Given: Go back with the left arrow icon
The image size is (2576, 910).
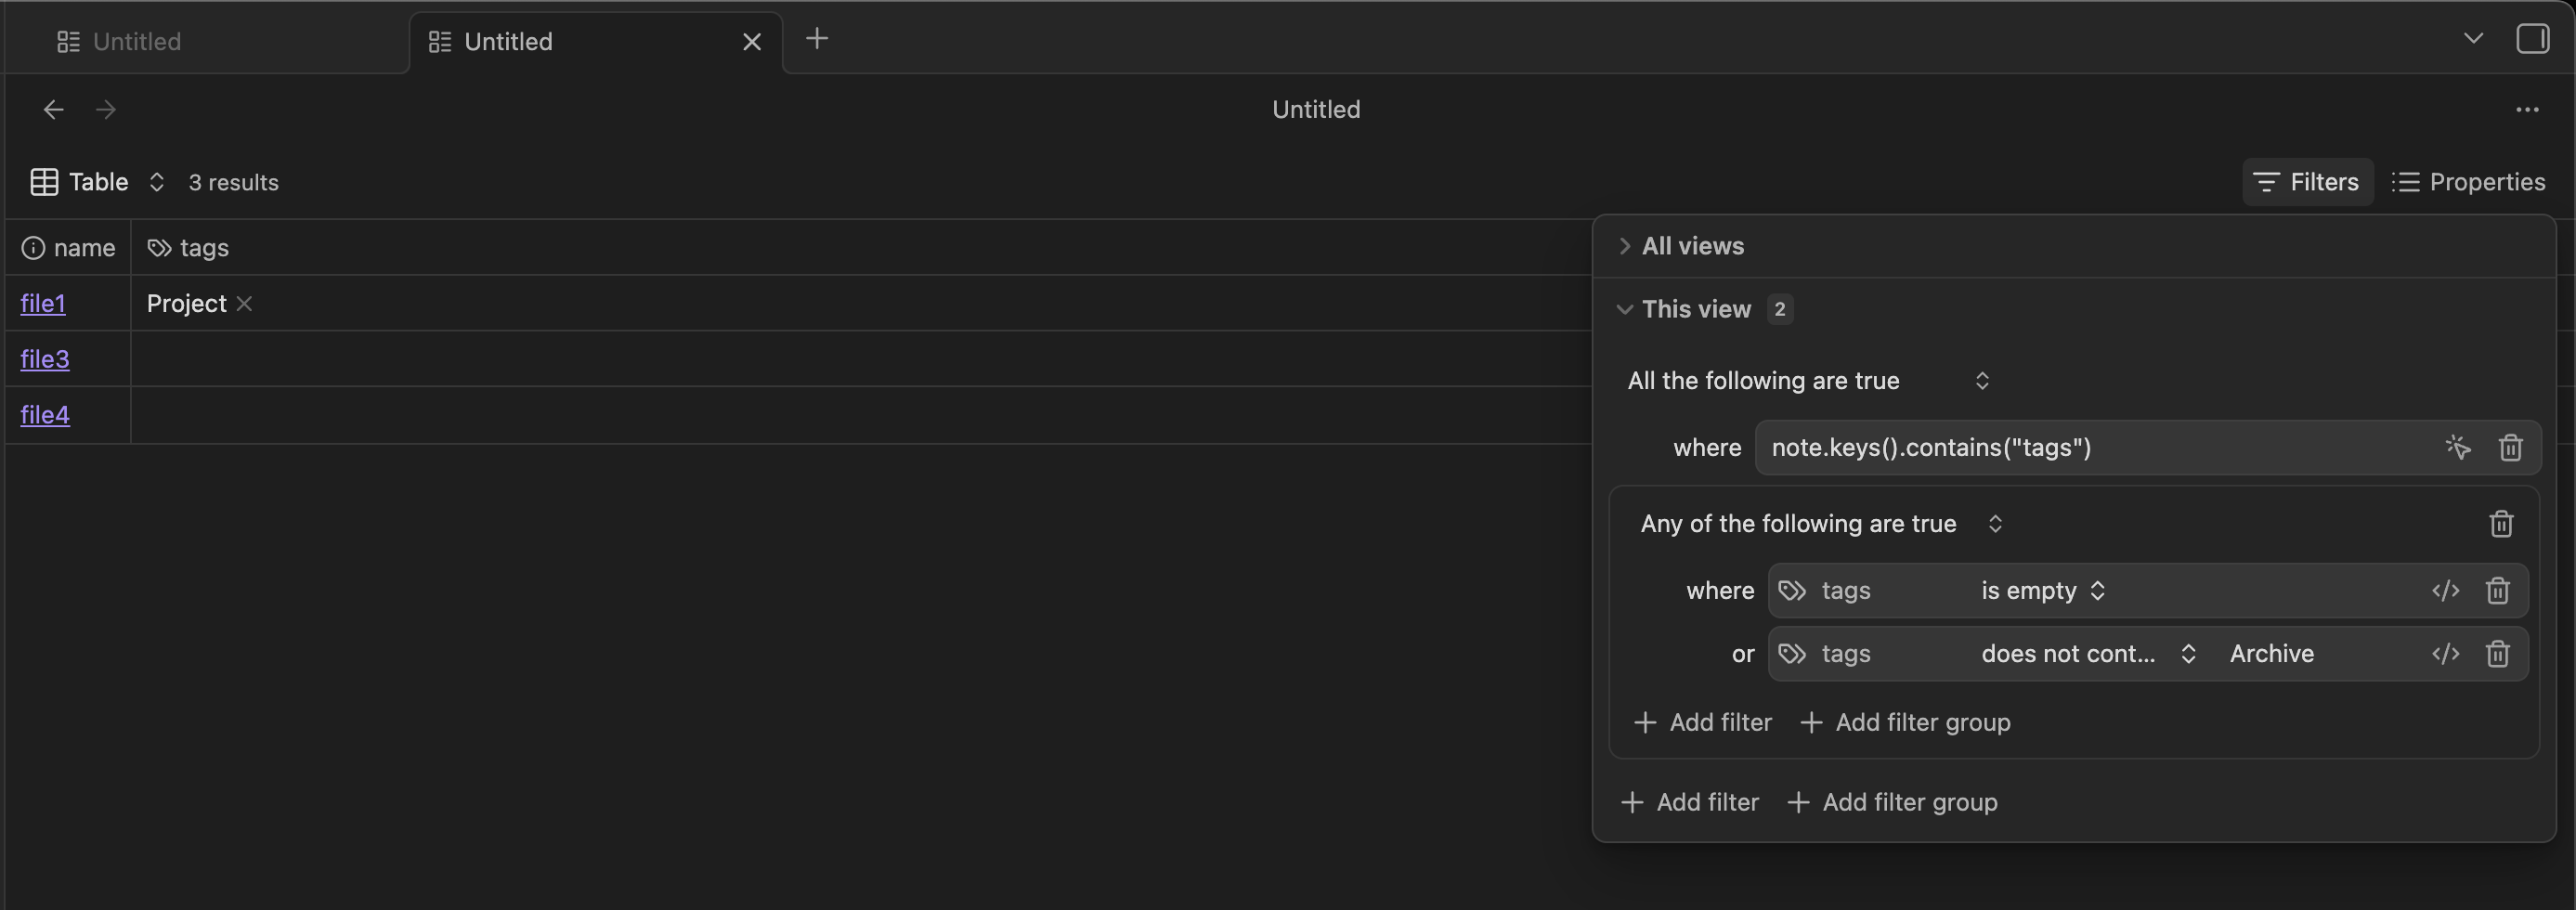Looking at the screenshot, I should [x=54, y=109].
